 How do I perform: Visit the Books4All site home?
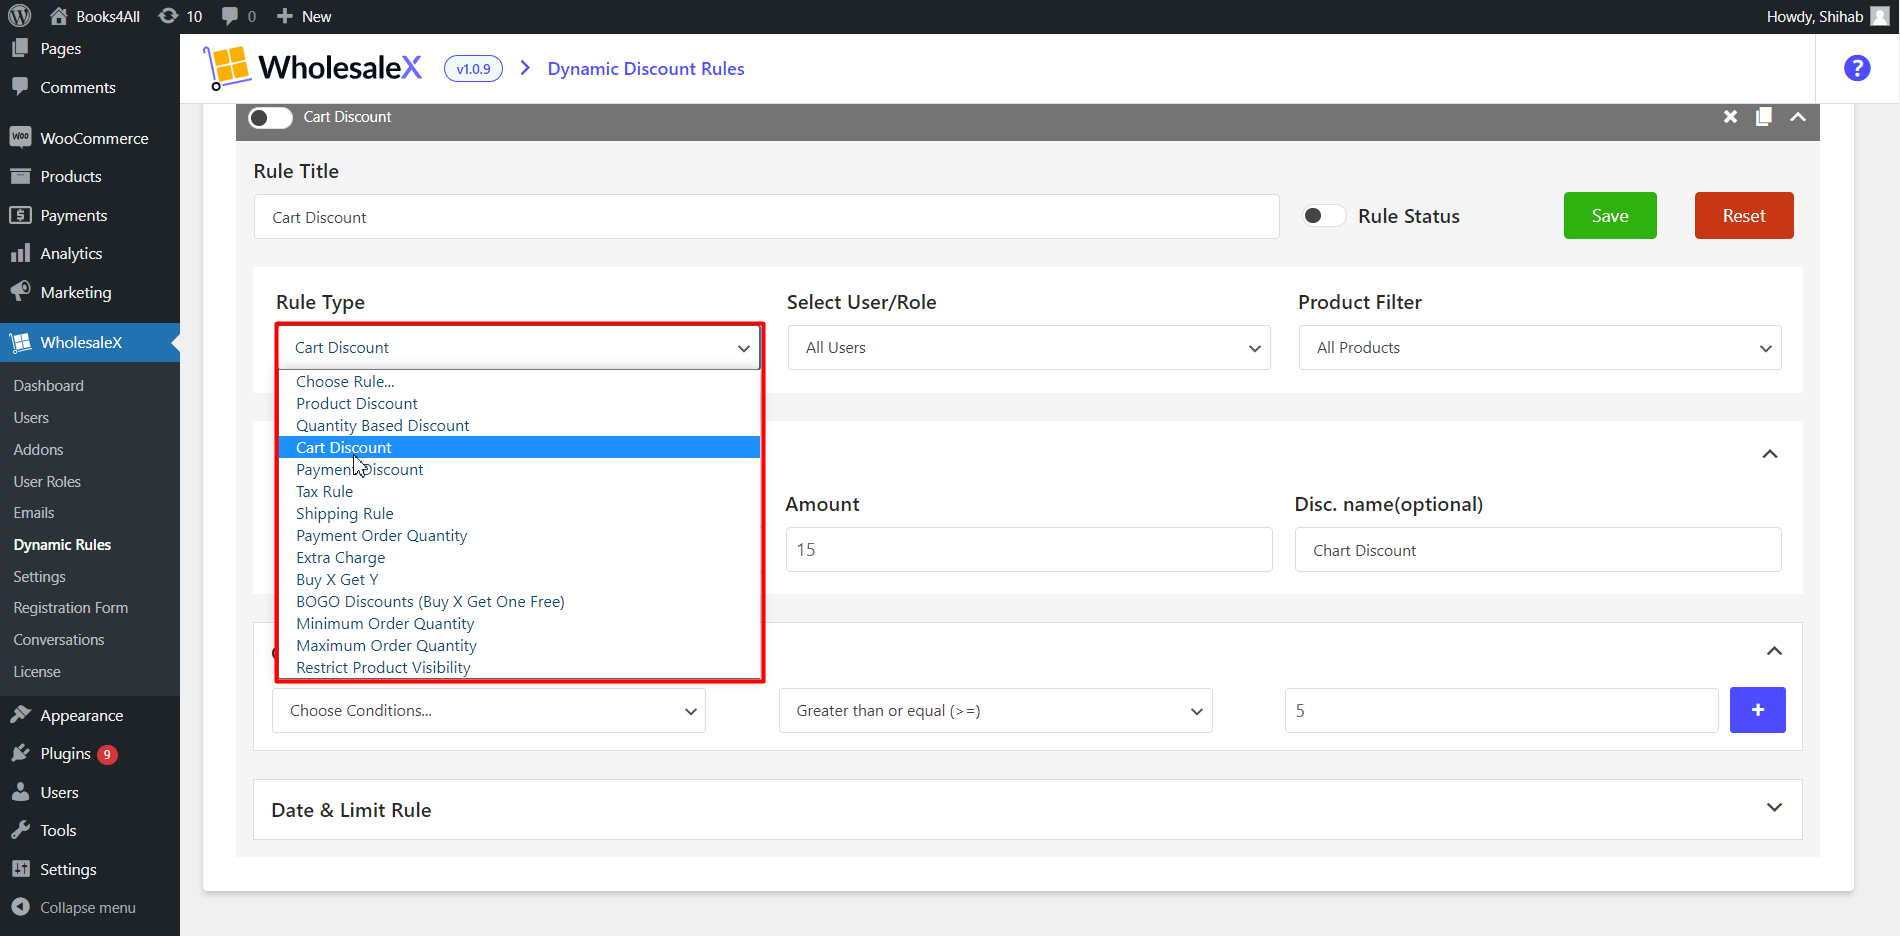point(95,16)
